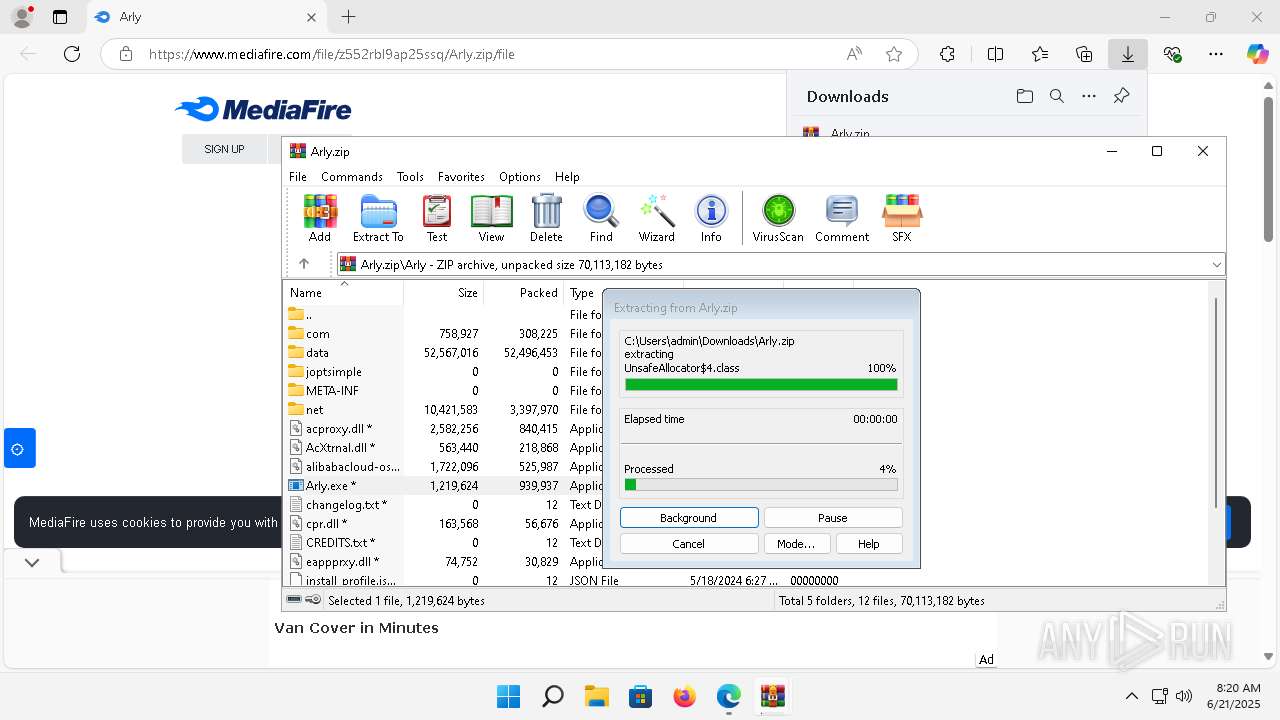This screenshot has width=1280, height=720.
Task: Click the Info toolbar icon
Action: click(711, 219)
